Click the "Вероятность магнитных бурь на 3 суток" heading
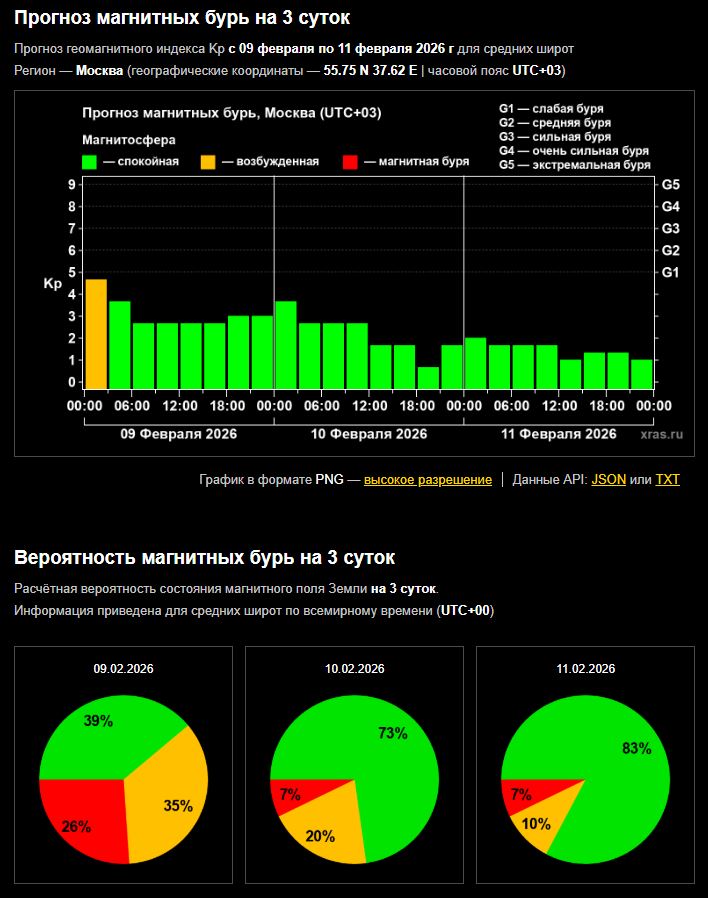The image size is (708, 898). (204, 557)
